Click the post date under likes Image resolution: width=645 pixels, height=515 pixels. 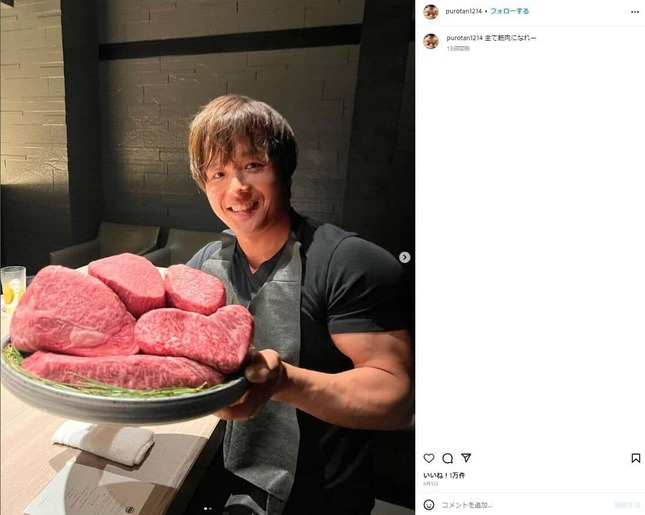pos(431,484)
